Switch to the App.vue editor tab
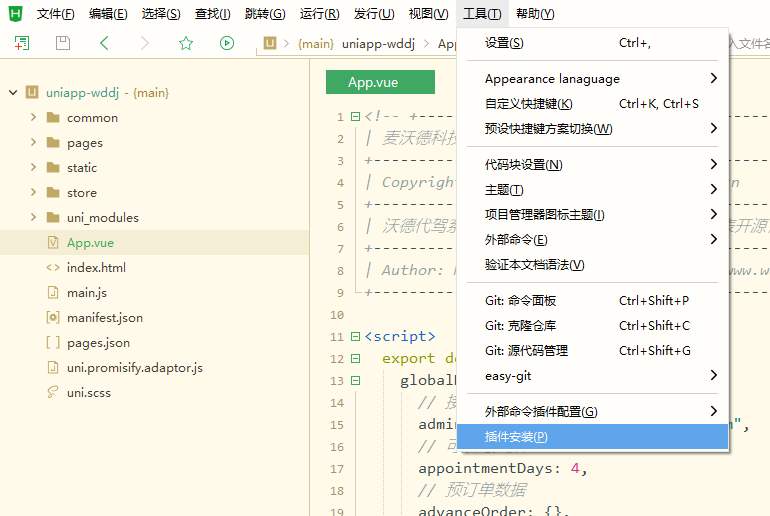770x516 pixels. [x=381, y=82]
